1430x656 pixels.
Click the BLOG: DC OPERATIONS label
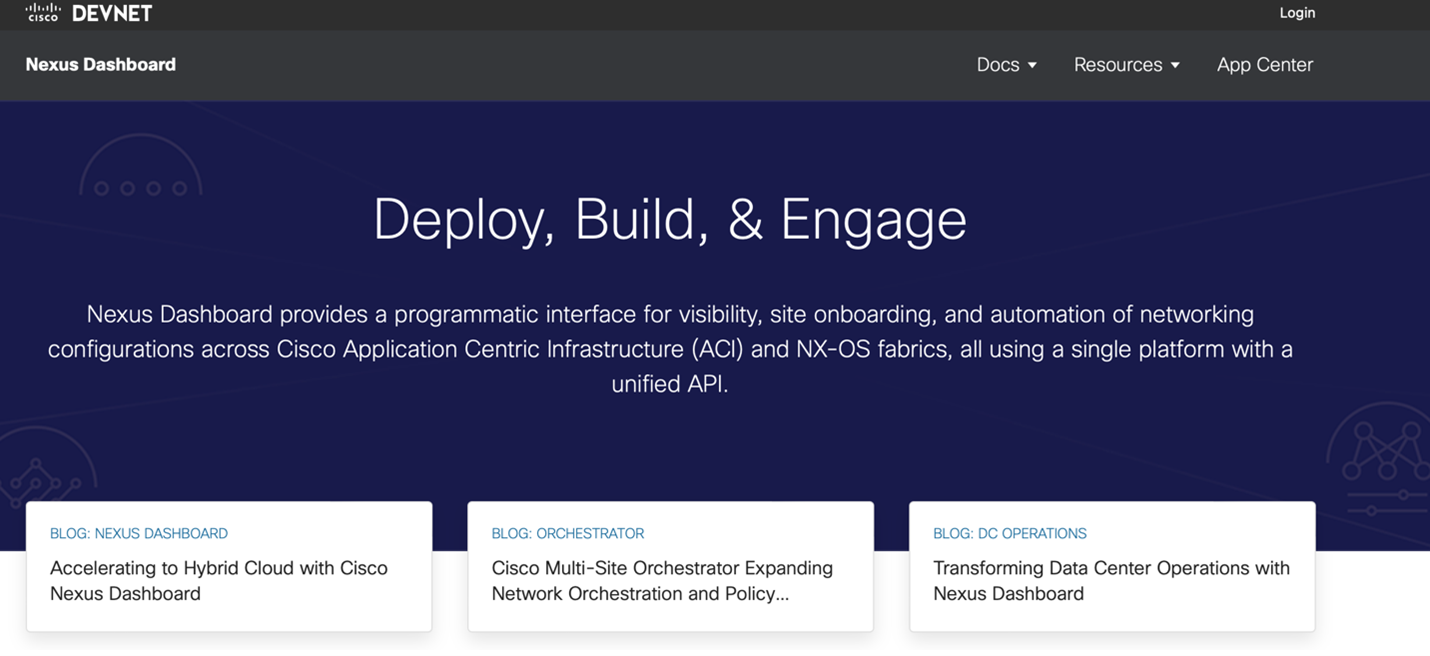(x=1009, y=534)
